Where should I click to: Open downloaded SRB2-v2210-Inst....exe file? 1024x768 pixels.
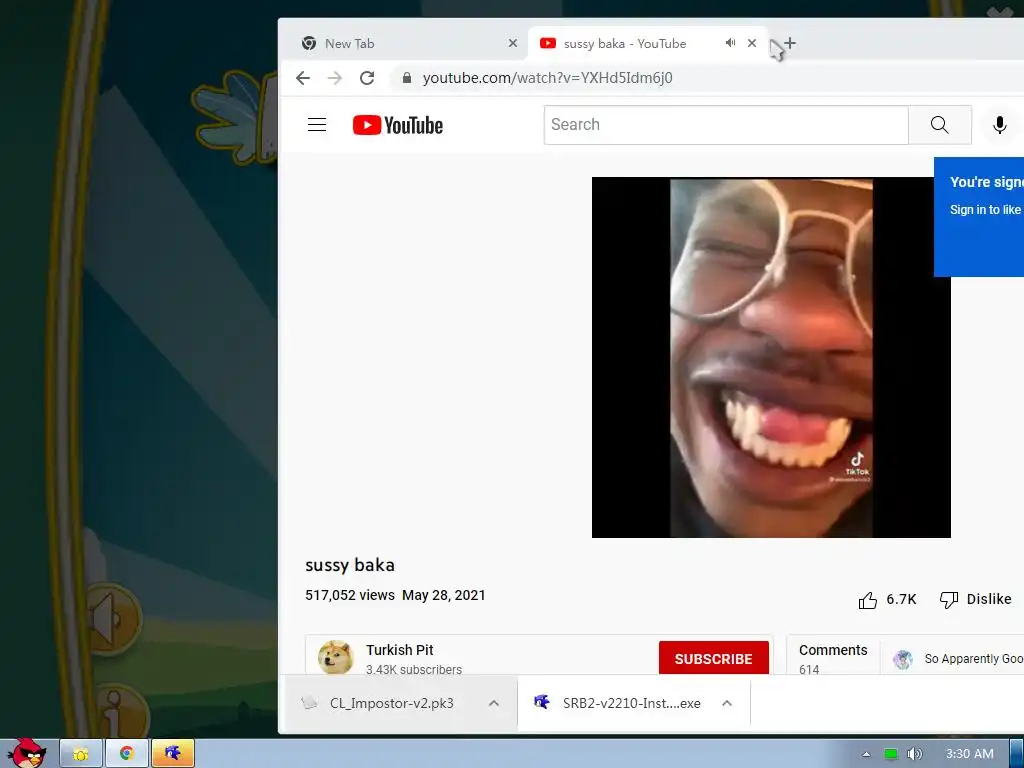coord(632,703)
